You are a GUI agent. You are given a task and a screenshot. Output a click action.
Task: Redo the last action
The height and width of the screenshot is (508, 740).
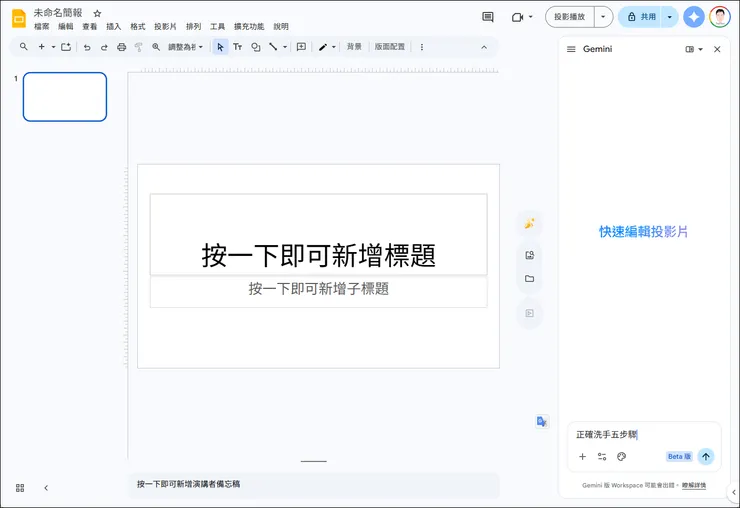[104, 47]
